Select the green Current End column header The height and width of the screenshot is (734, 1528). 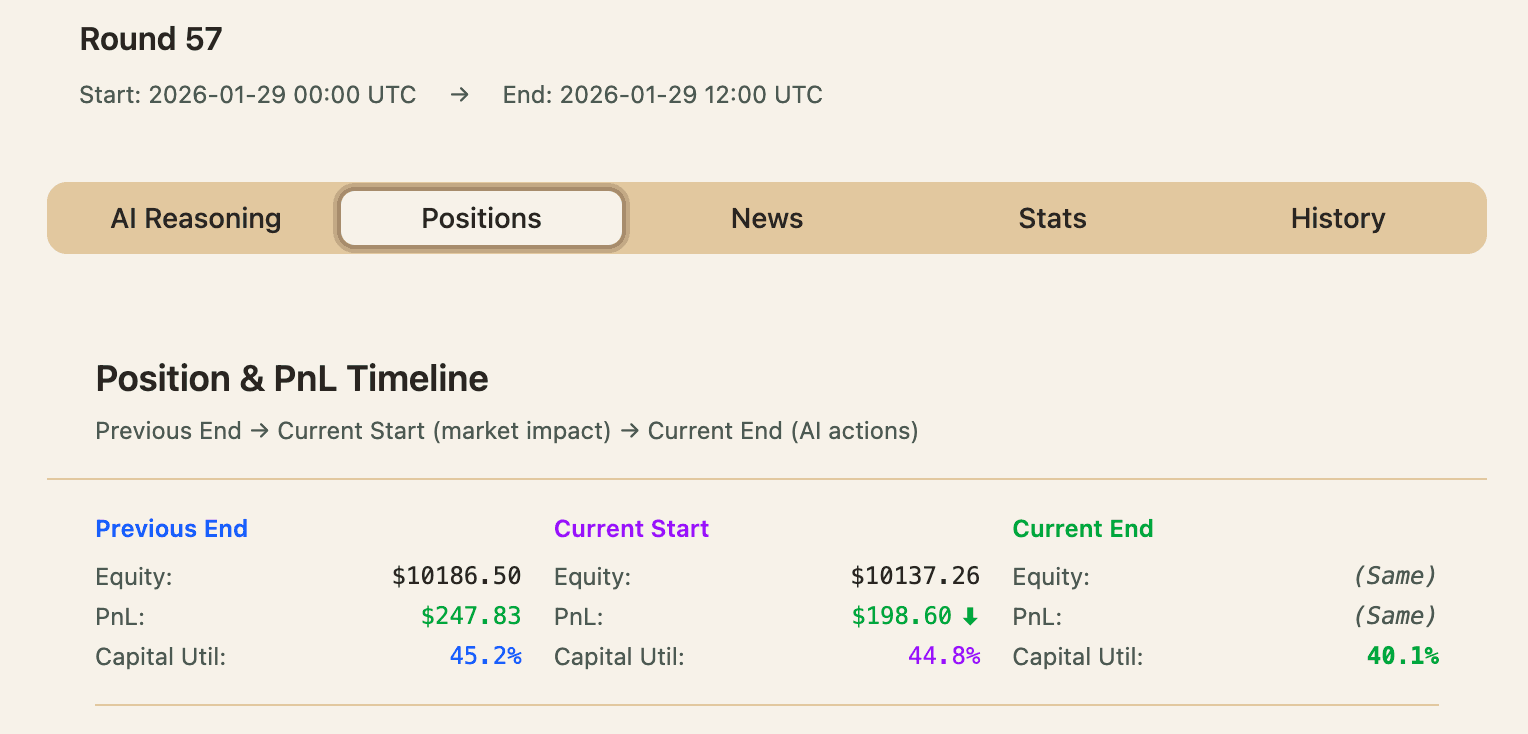click(1082, 529)
